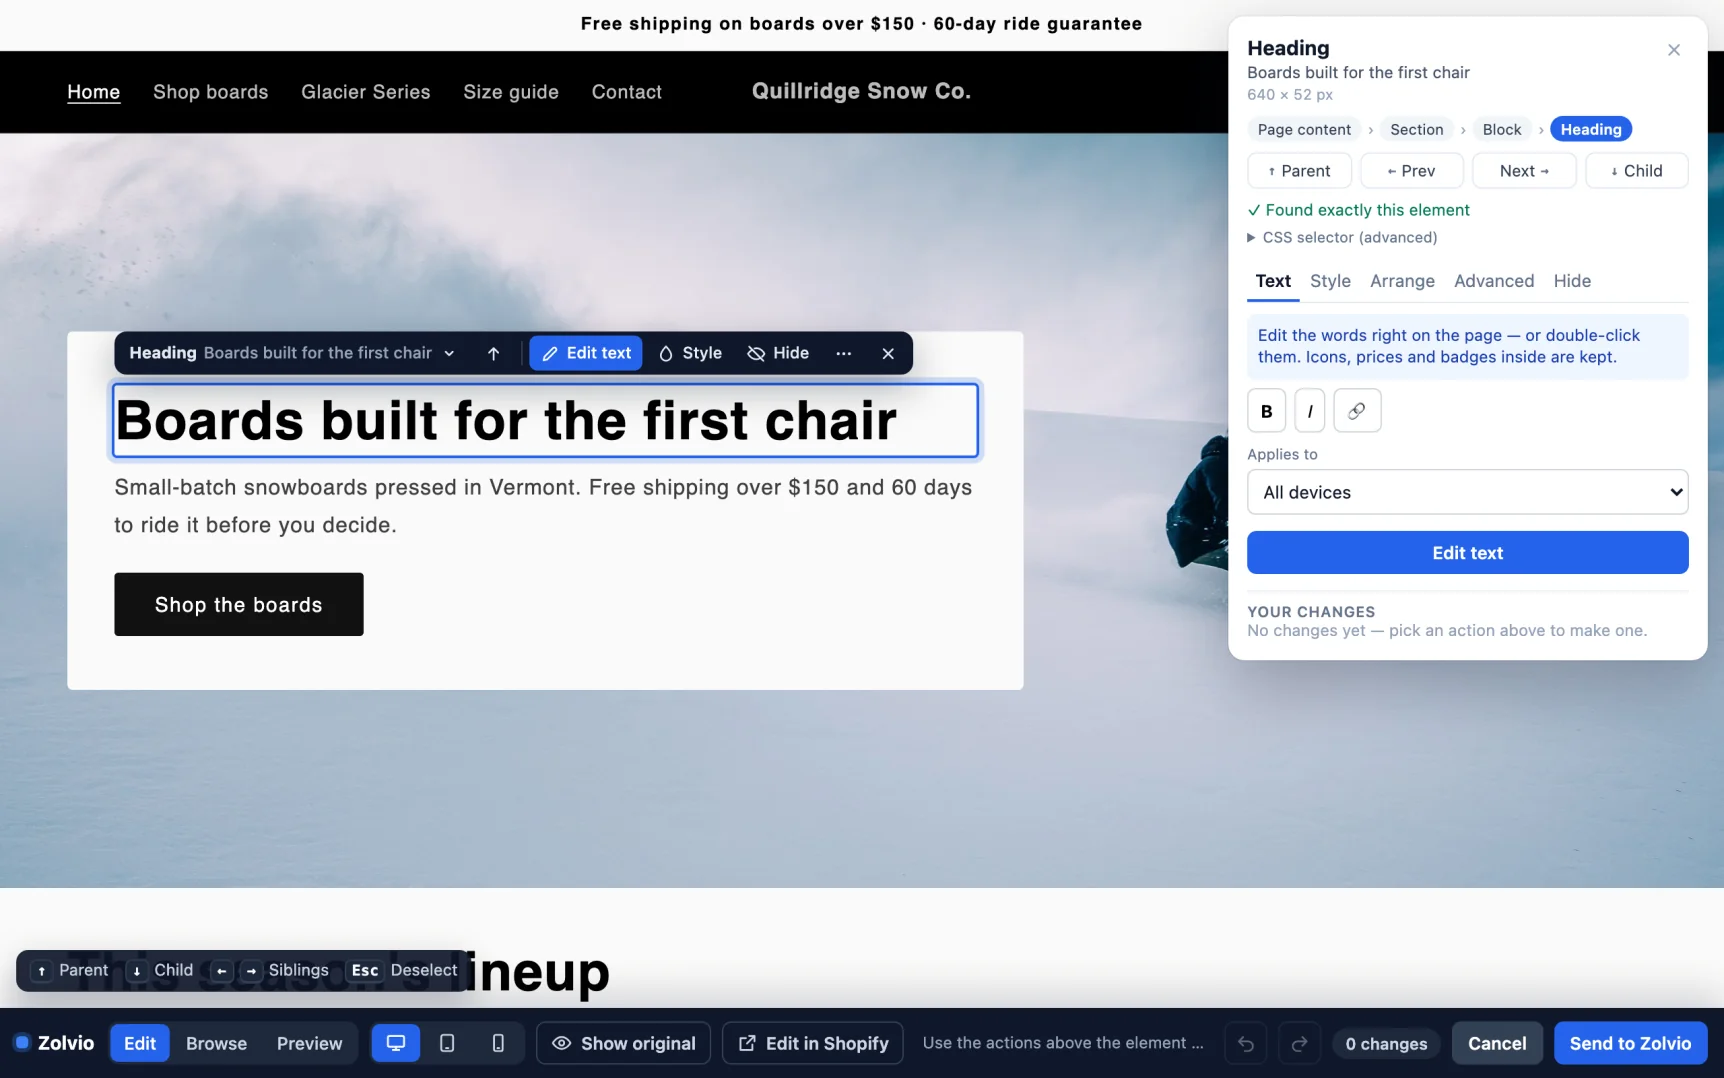The height and width of the screenshot is (1078, 1724).
Task: Open Glacier Series nav link
Action: pyautogui.click(x=365, y=92)
